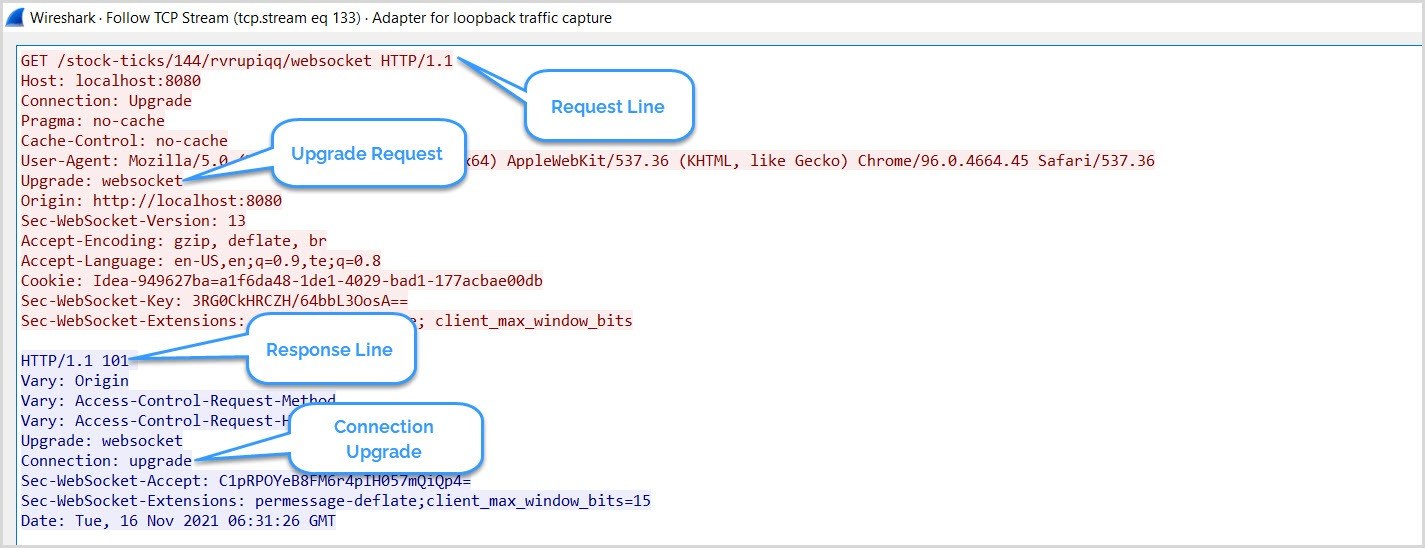Click the HTTP/1.1 101 response line
Viewport: 1425px width, 548px height.
(x=74, y=360)
